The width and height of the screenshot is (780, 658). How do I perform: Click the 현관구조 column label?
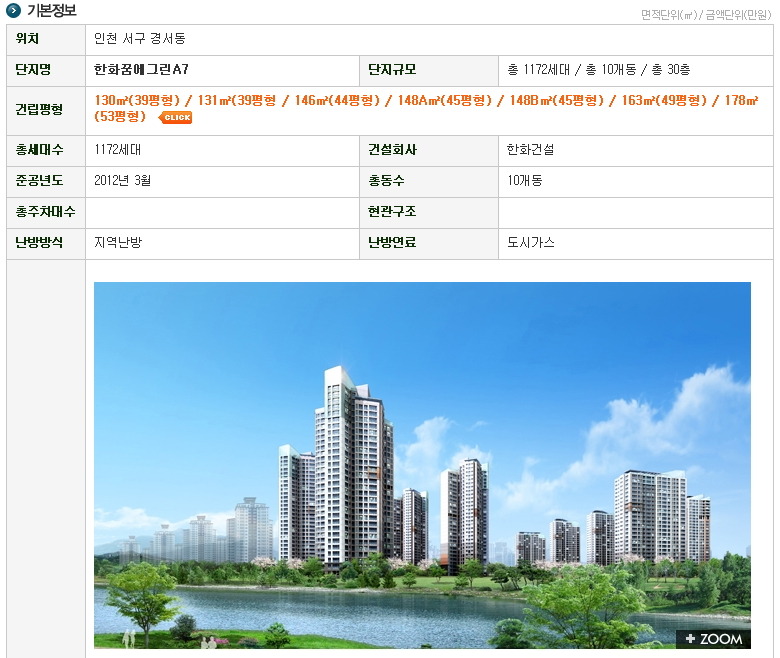pyautogui.click(x=392, y=211)
